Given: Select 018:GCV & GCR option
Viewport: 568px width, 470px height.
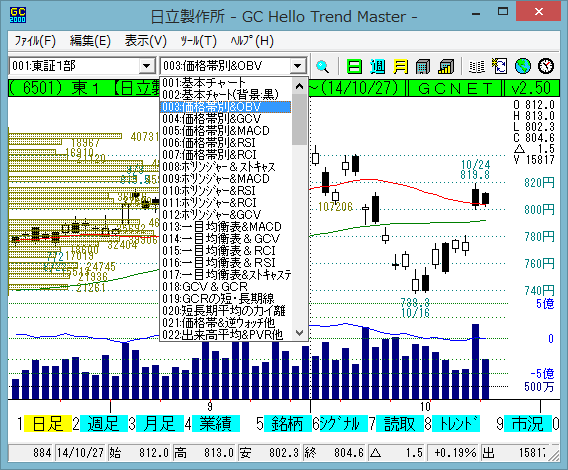Looking at the screenshot, I should click(x=225, y=286).
